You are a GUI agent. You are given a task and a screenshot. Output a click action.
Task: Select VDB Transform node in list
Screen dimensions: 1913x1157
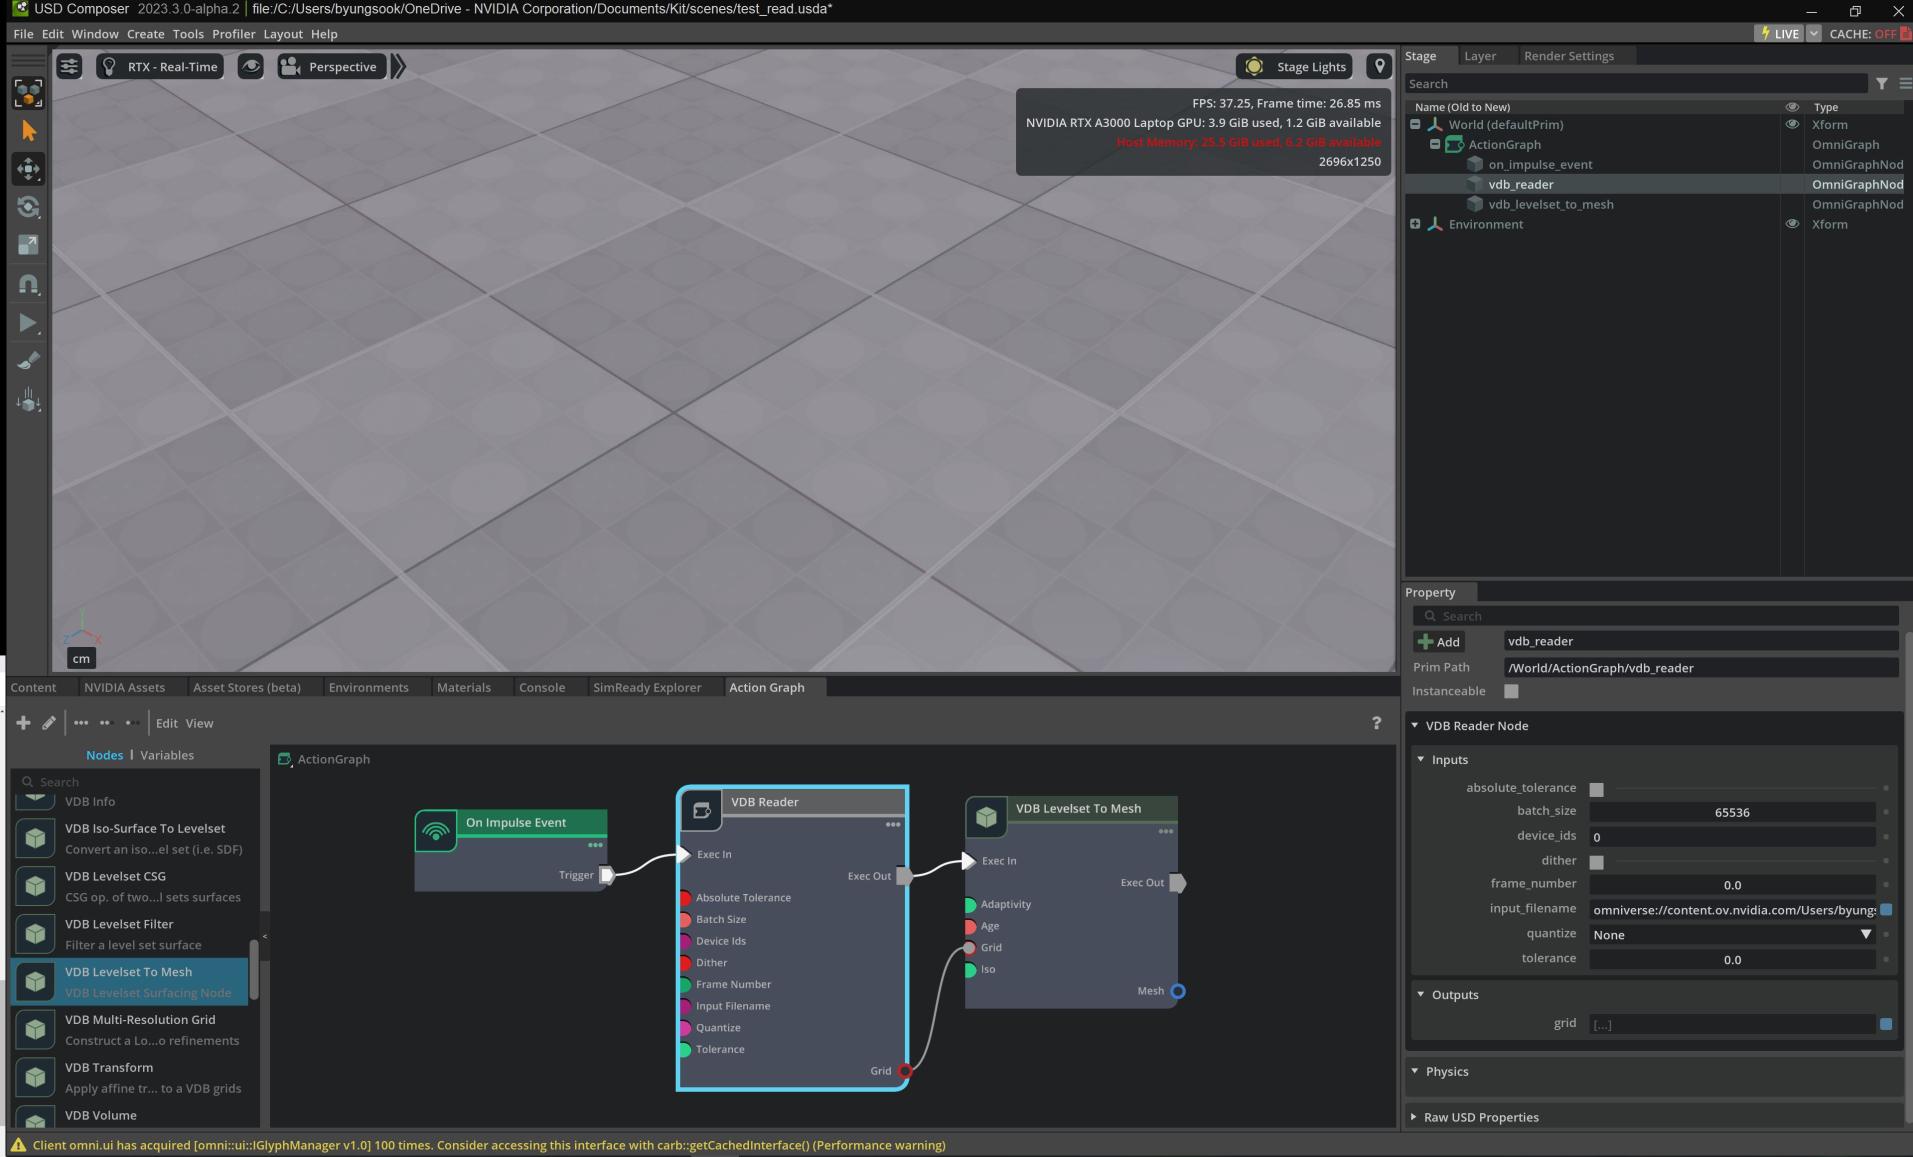(x=130, y=1077)
